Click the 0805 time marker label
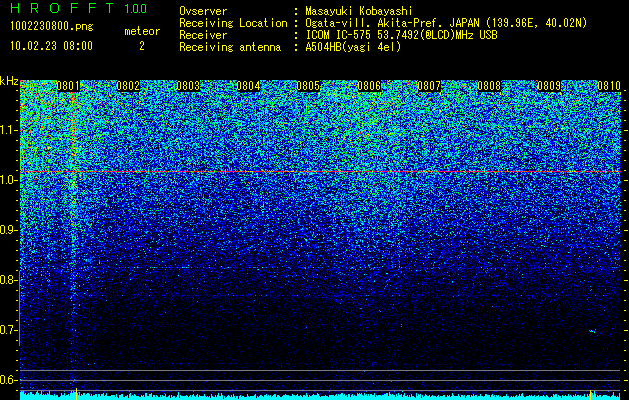 308,86
